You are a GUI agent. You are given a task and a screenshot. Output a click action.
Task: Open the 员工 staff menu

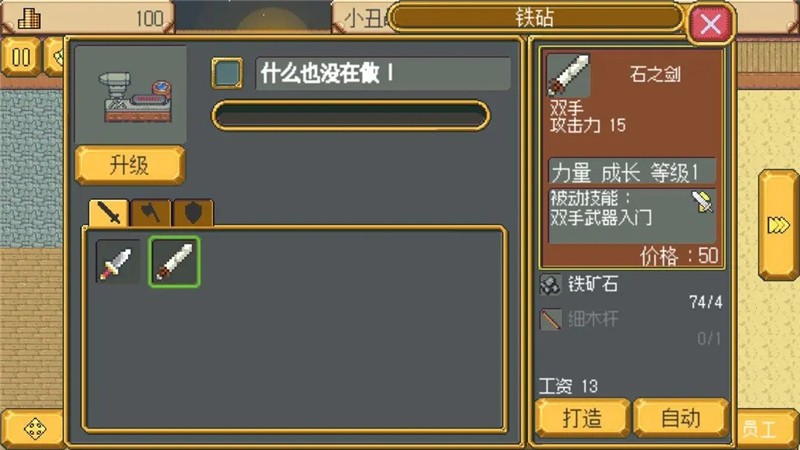pyautogui.click(x=759, y=429)
